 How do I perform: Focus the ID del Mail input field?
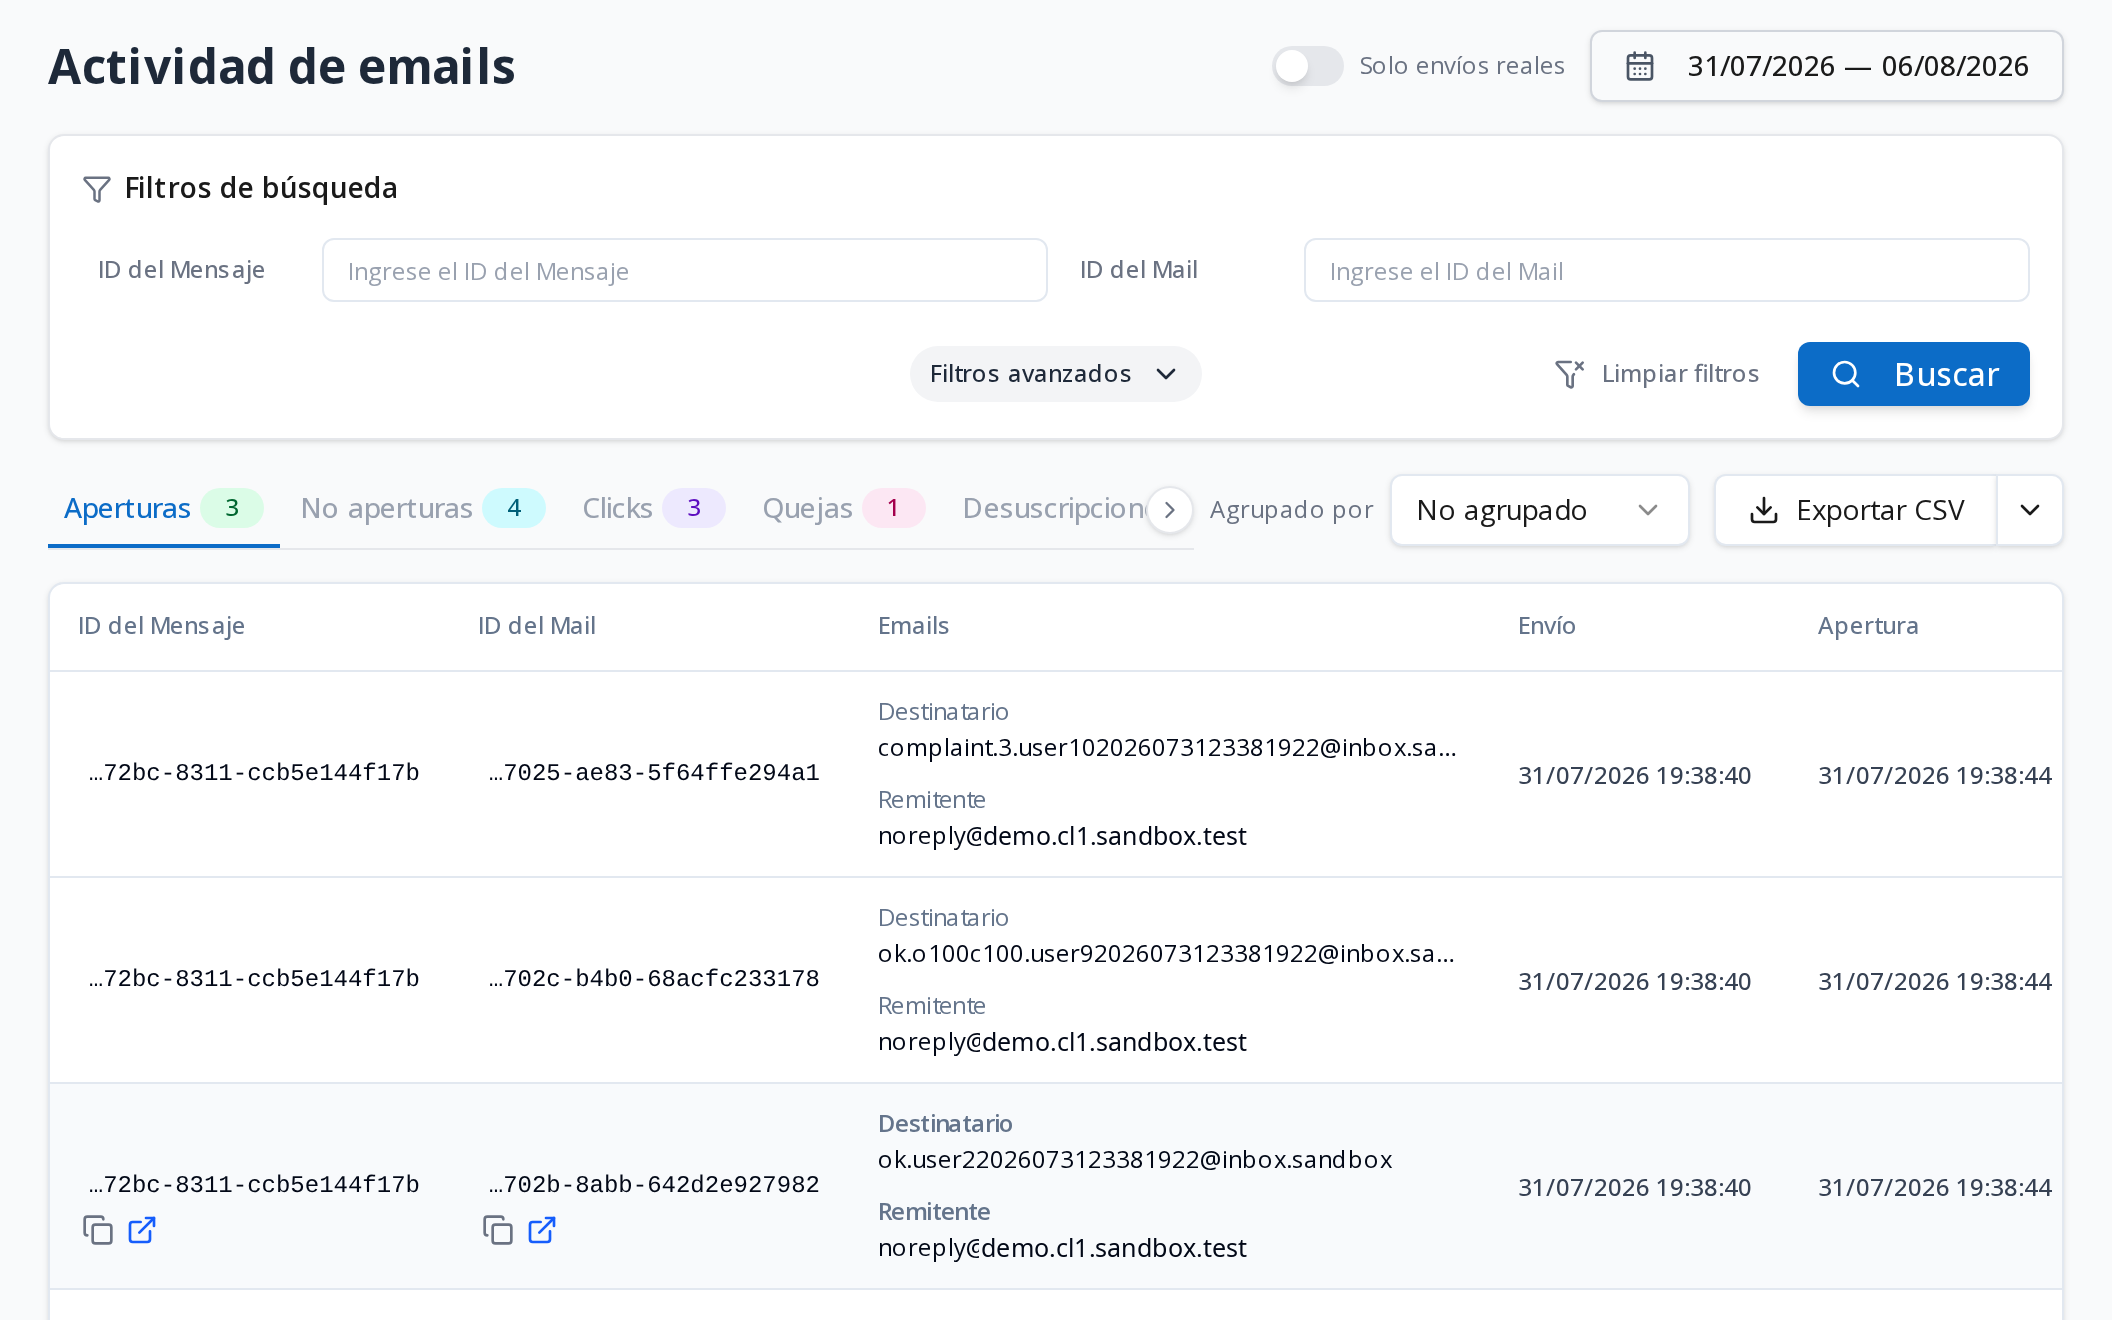1667,270
